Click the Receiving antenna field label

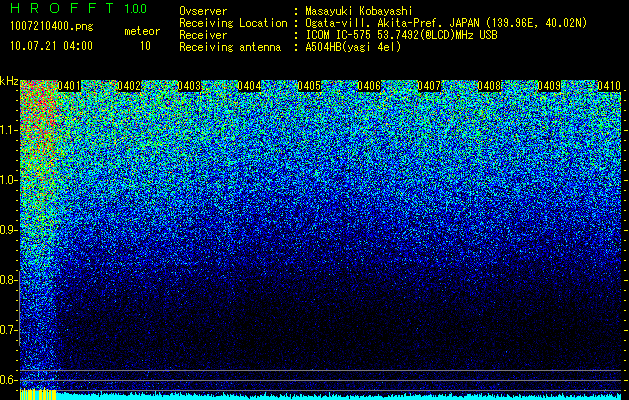click(x=230, y=47)
